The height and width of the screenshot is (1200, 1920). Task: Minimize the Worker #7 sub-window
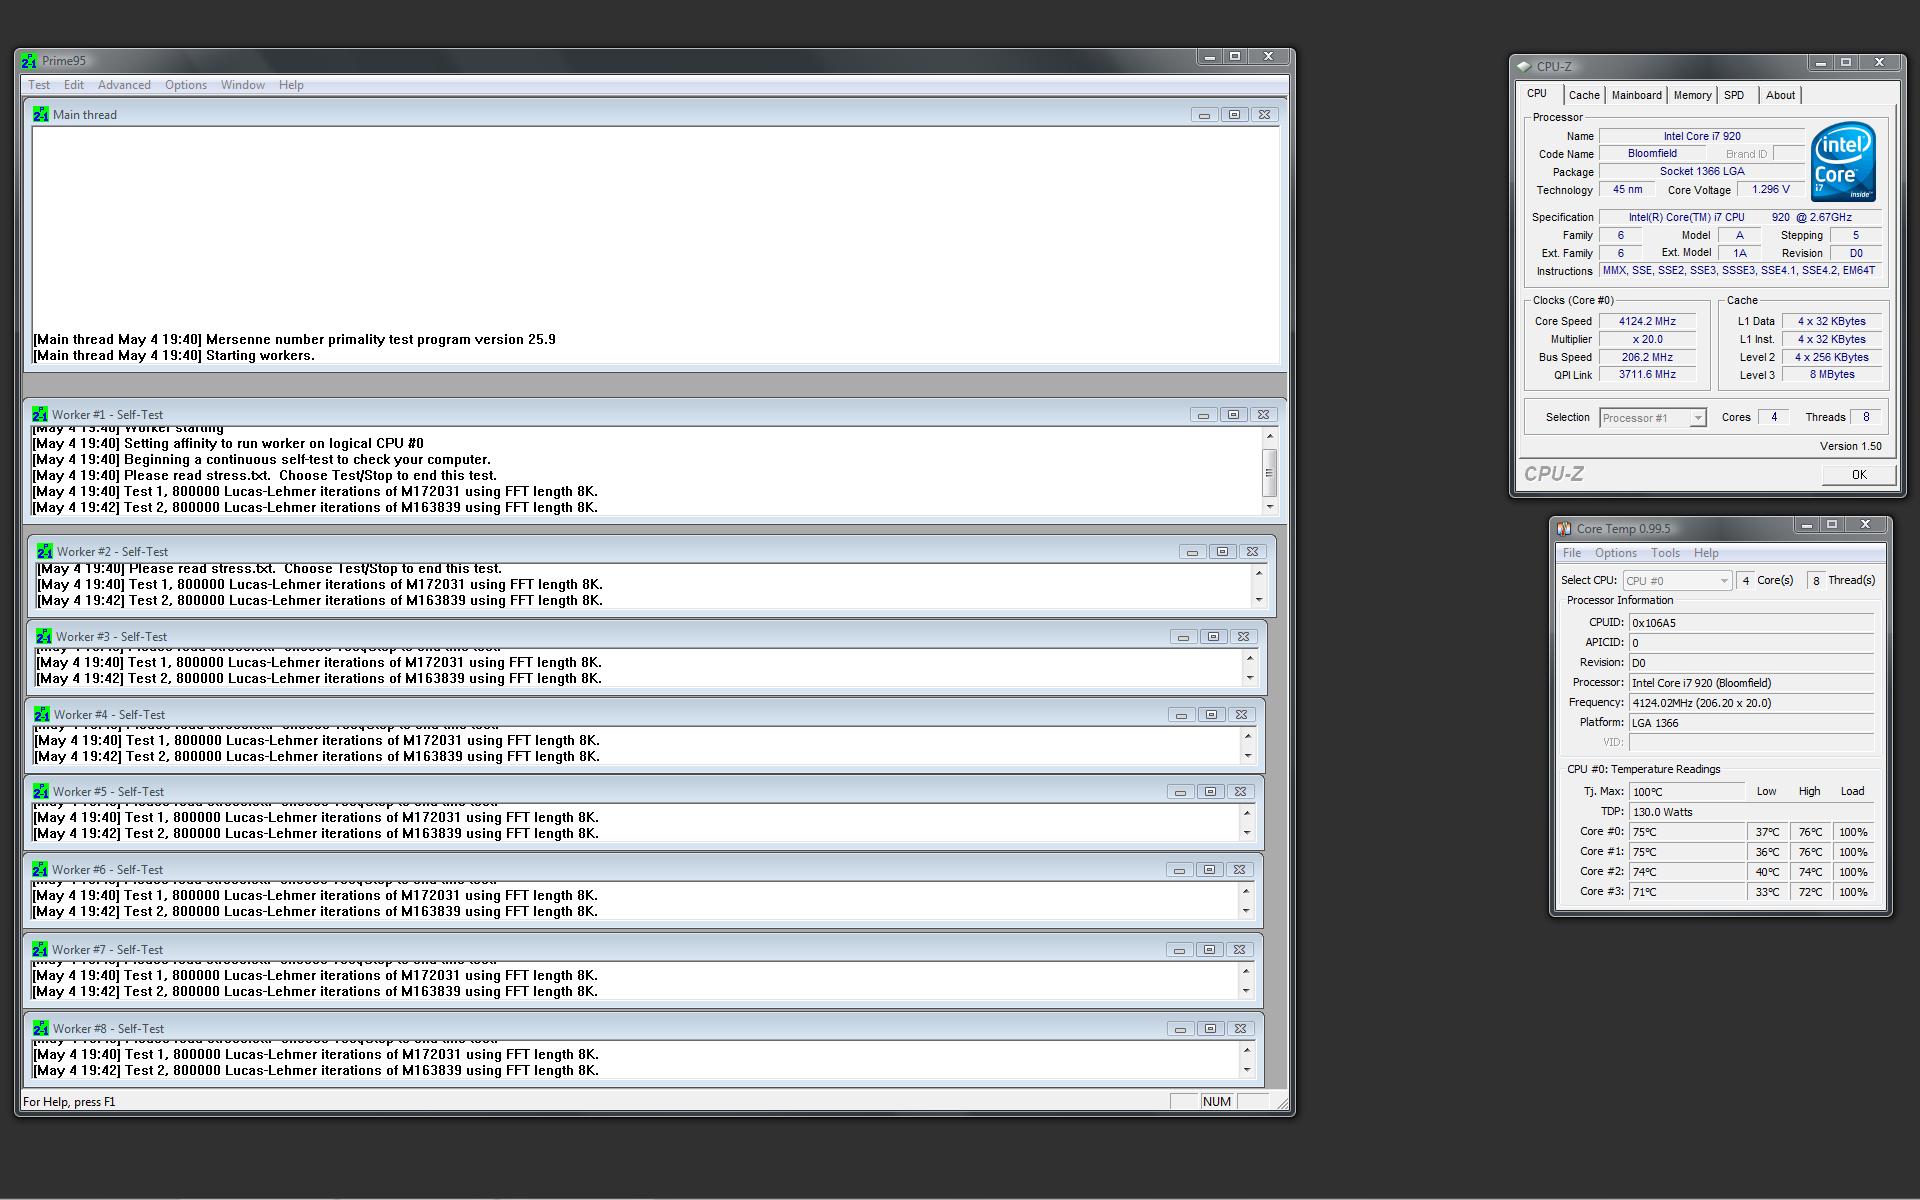tap(1179, 950)
